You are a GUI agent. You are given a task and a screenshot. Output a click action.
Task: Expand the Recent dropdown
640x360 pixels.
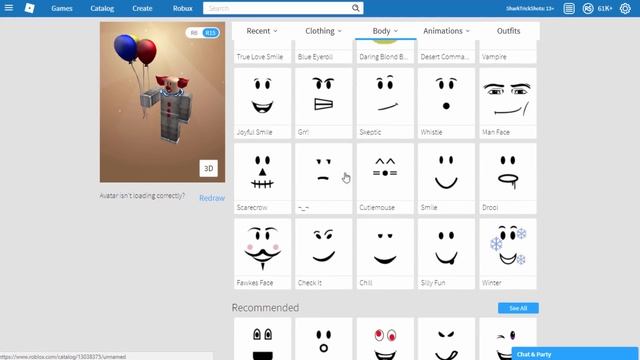(x=262, y=31)
